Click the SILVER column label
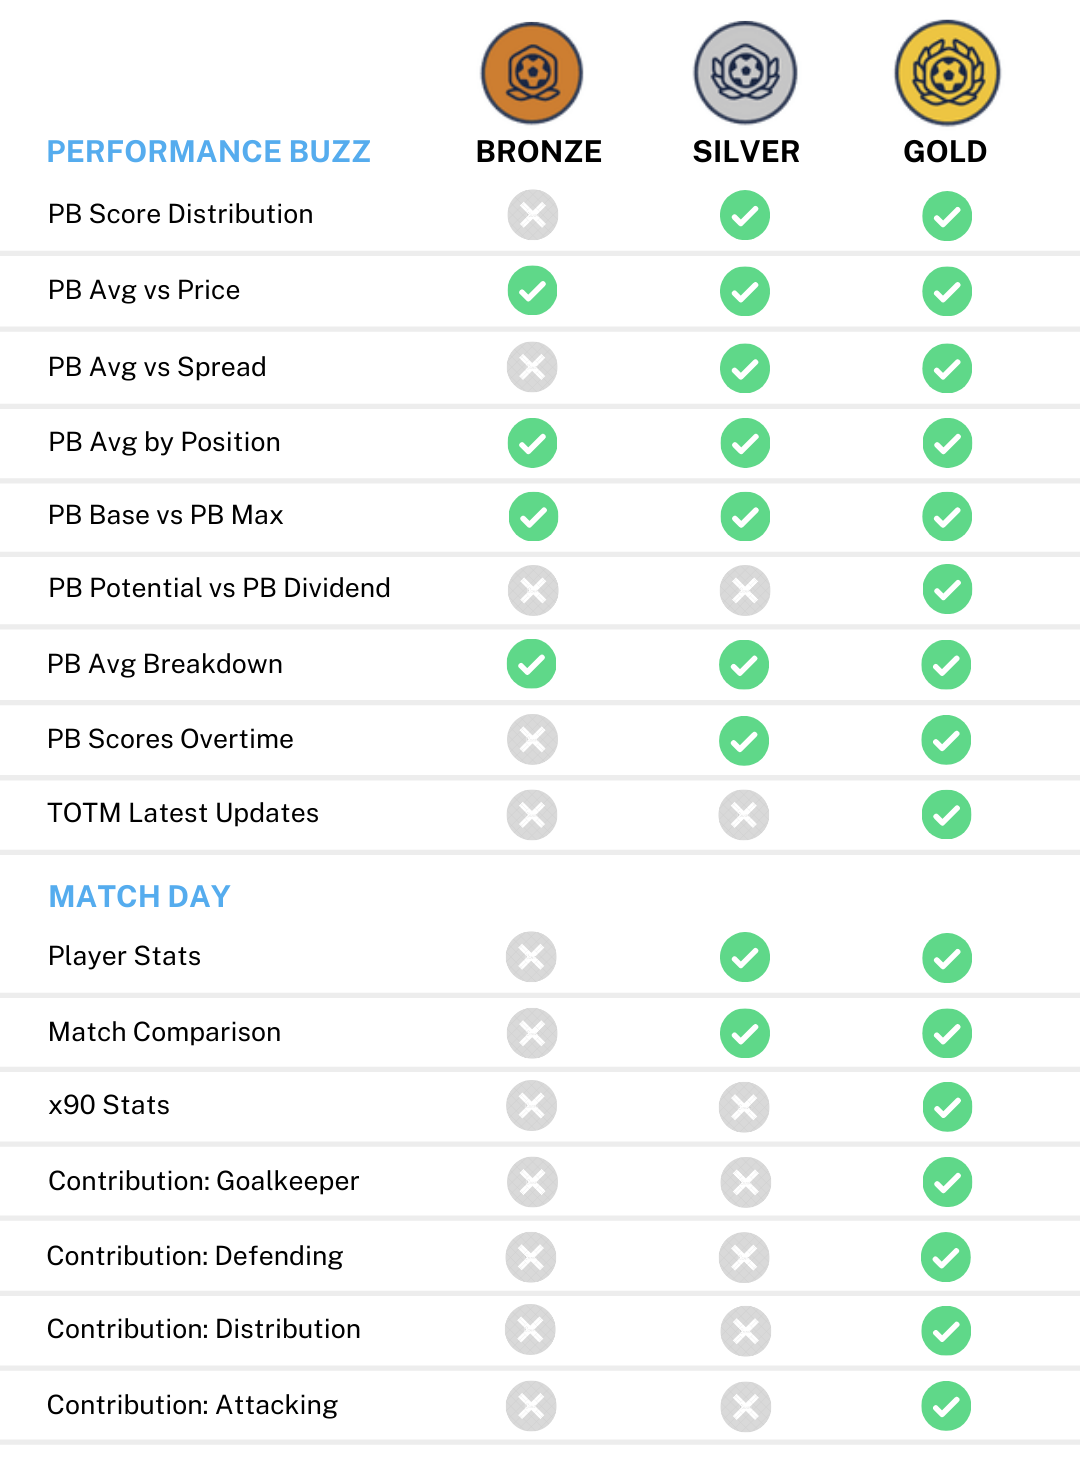1080x1460 pixels. coord(746,151)
